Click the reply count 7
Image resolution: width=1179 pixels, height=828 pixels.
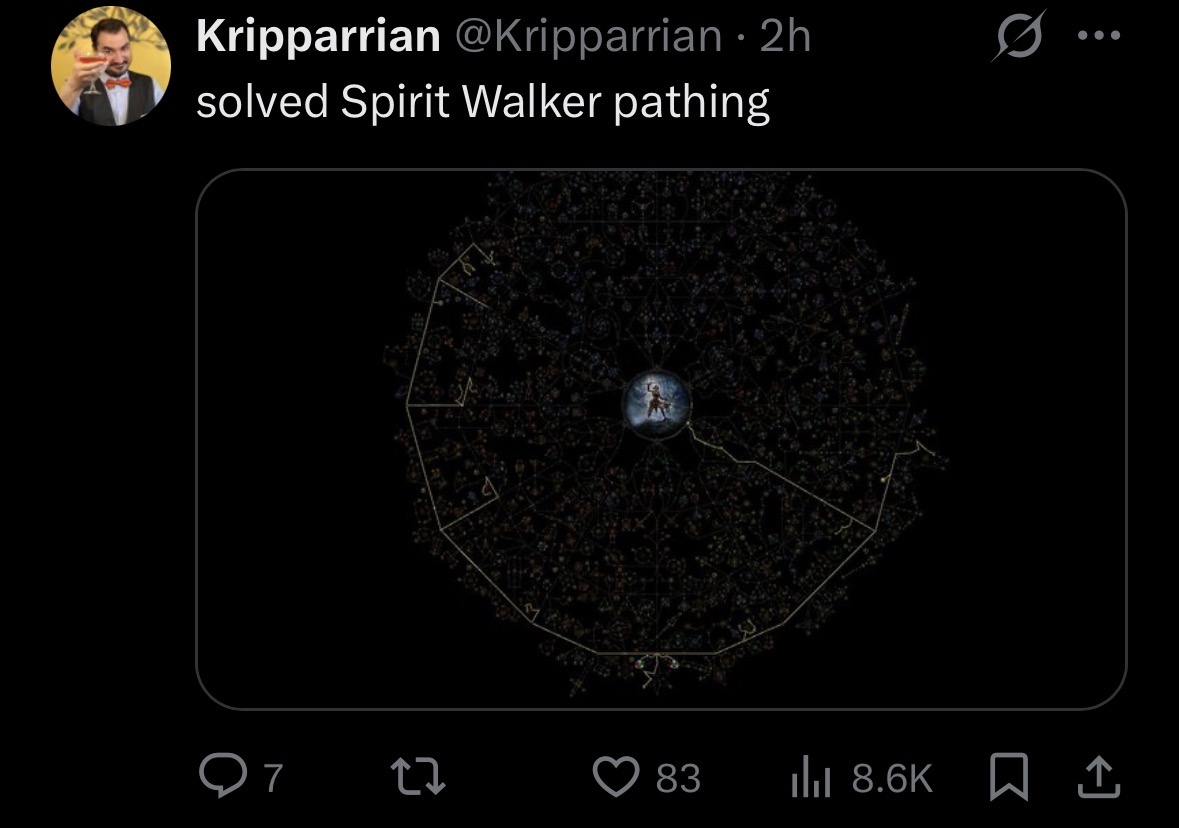[x=273, y=778]
